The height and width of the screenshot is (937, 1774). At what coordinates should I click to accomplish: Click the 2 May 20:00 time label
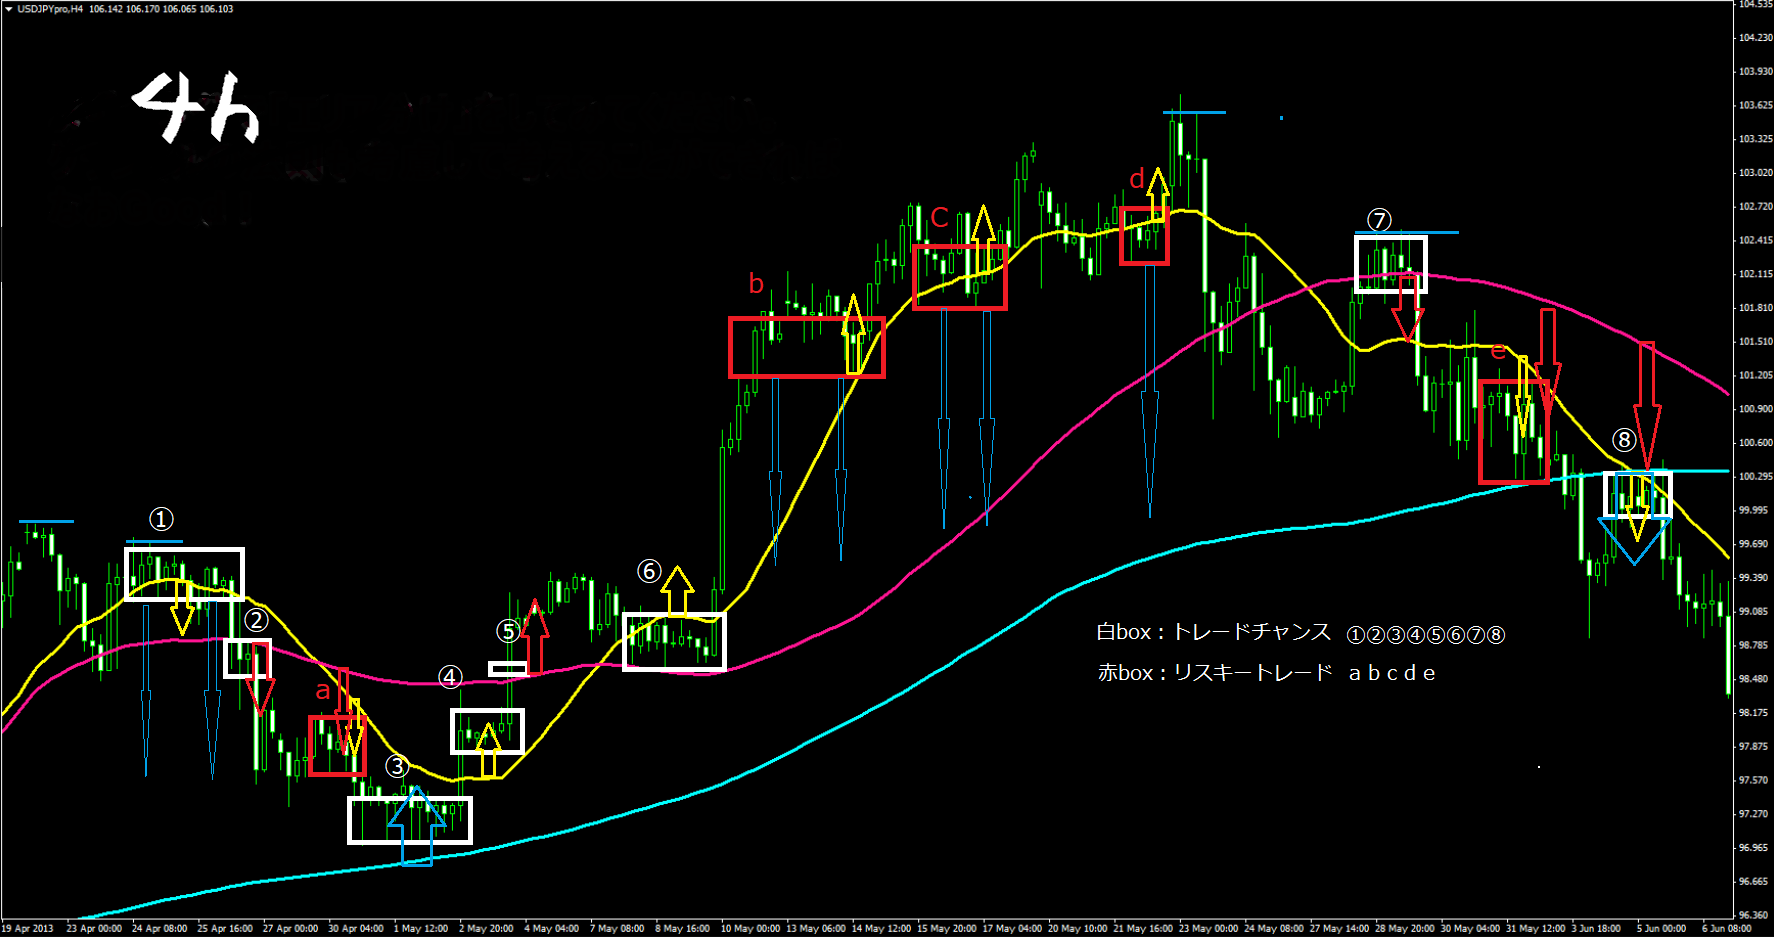tap(486, 929)
